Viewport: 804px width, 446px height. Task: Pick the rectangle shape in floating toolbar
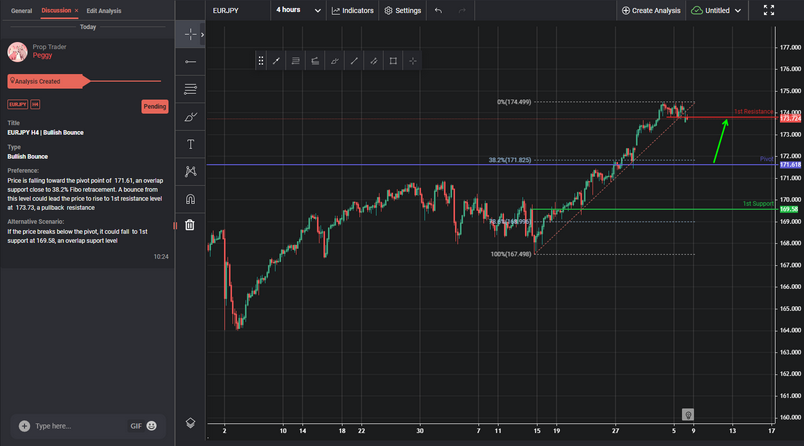click(393, 61)
